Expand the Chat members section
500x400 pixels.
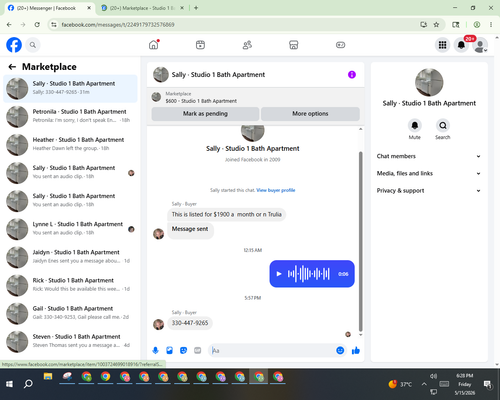tap(429, 156)
